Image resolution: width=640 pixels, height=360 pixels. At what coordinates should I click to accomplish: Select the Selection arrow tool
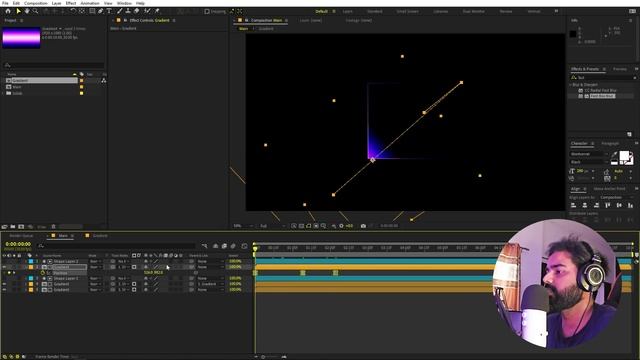[18, 11]
